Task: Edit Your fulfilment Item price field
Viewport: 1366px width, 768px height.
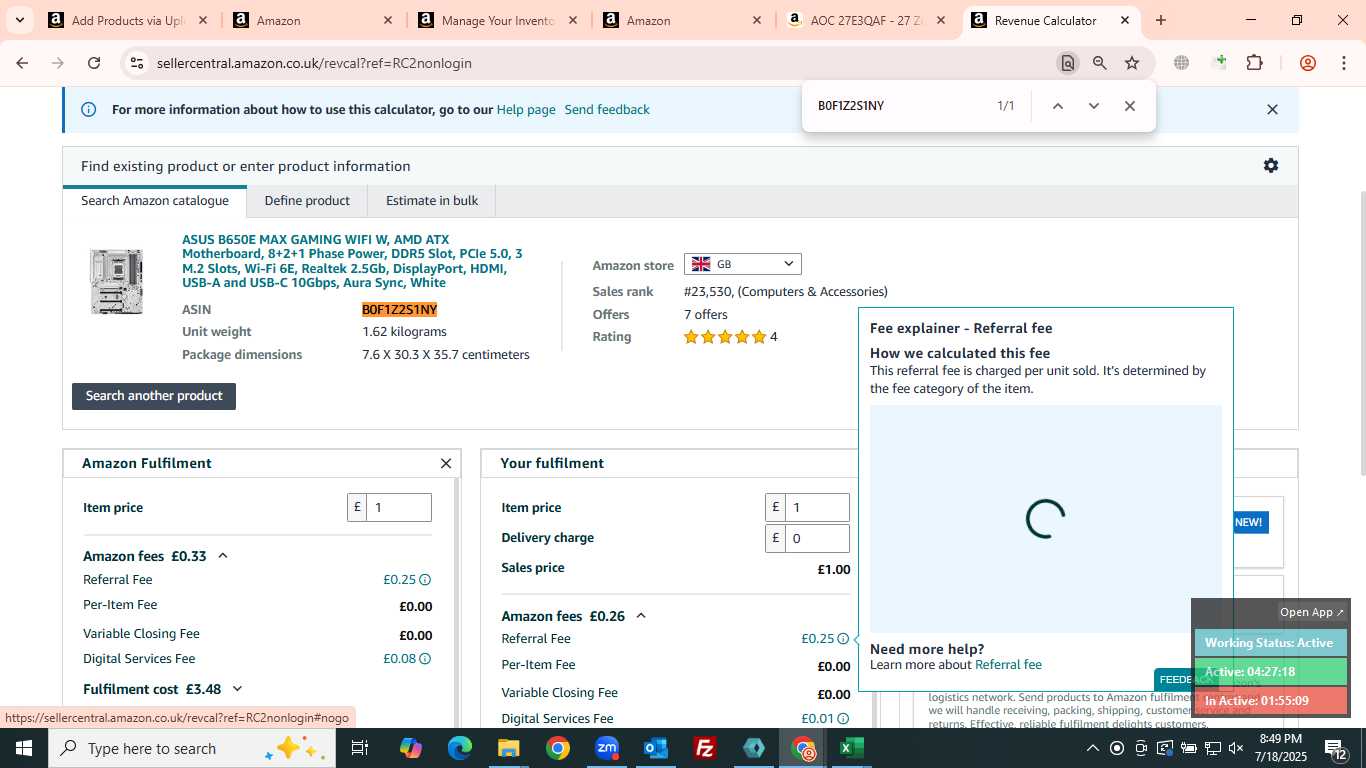Action: [817, 507]
